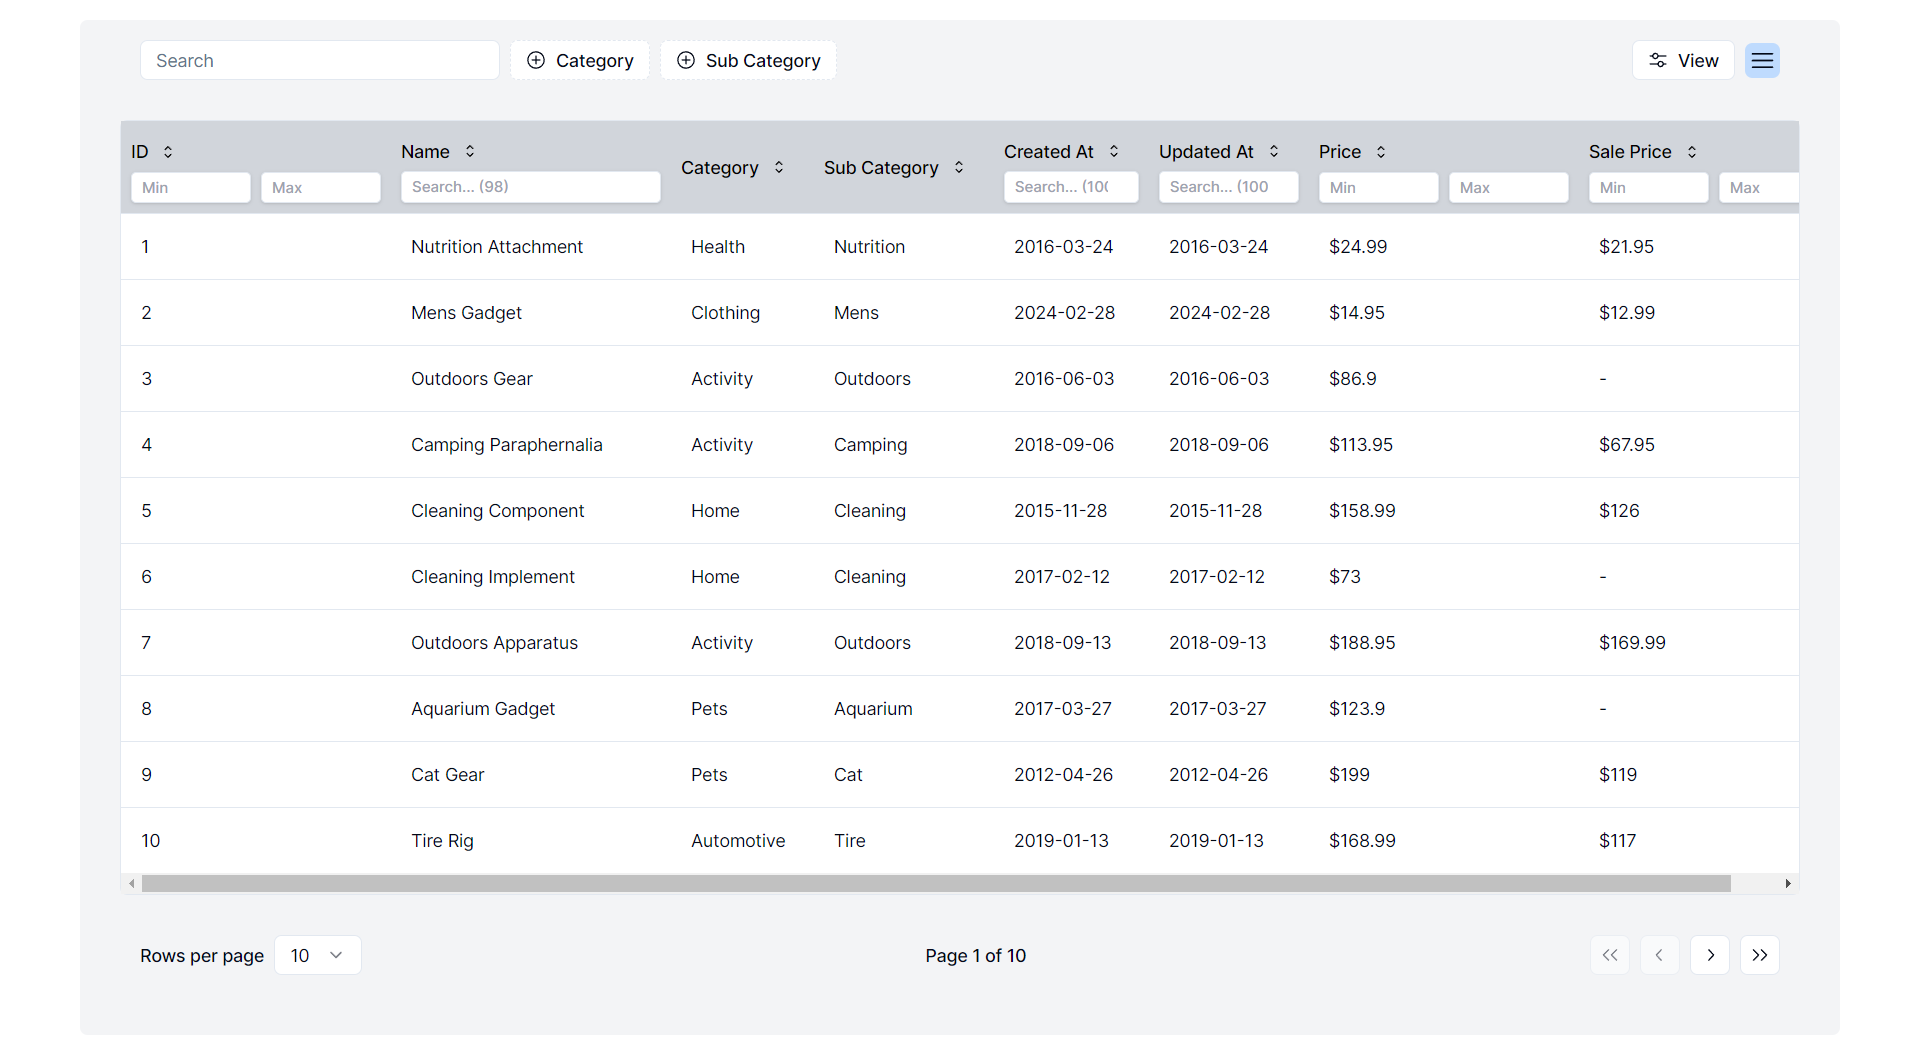Sort by Sale Price arrows

(1692, 152)
